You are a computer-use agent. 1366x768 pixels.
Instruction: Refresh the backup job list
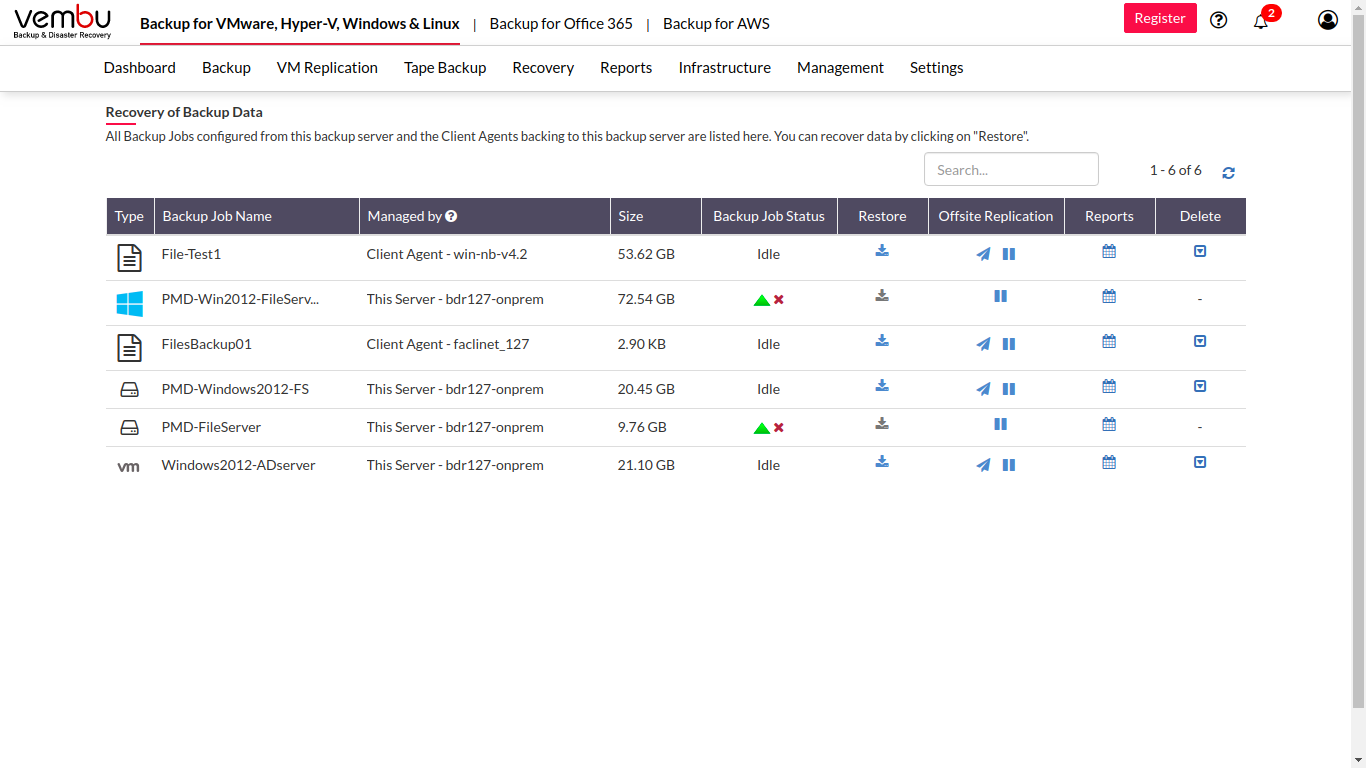coord(1228,172)
